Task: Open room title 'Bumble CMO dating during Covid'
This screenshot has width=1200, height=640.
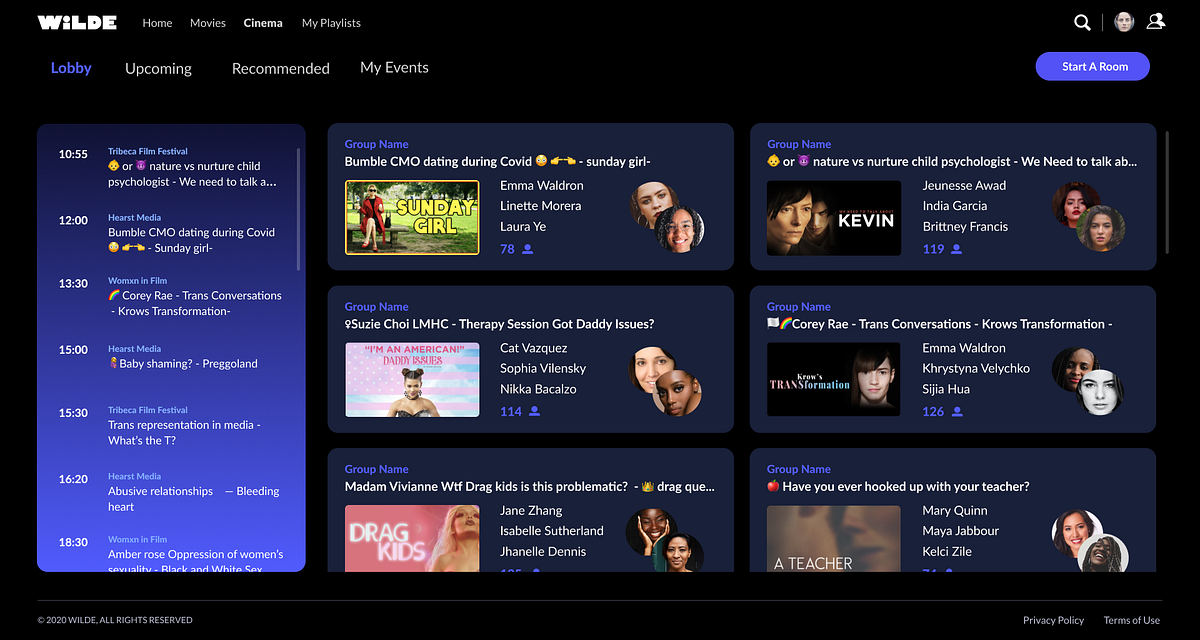Action: coord(498,161)
